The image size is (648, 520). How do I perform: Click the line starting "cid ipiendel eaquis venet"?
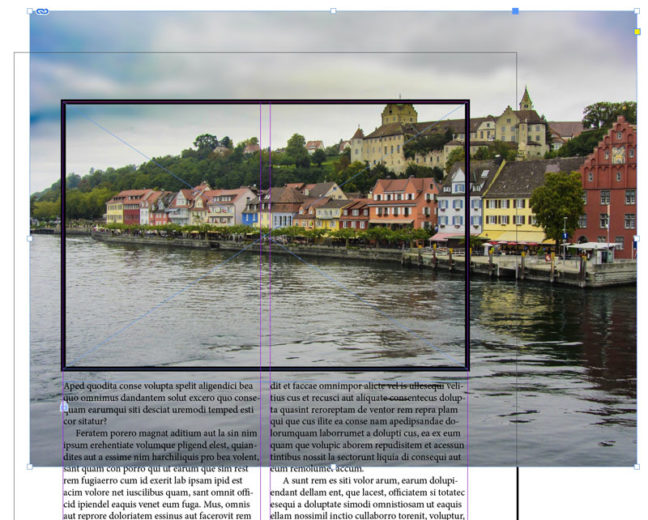(x=157, y=504)
